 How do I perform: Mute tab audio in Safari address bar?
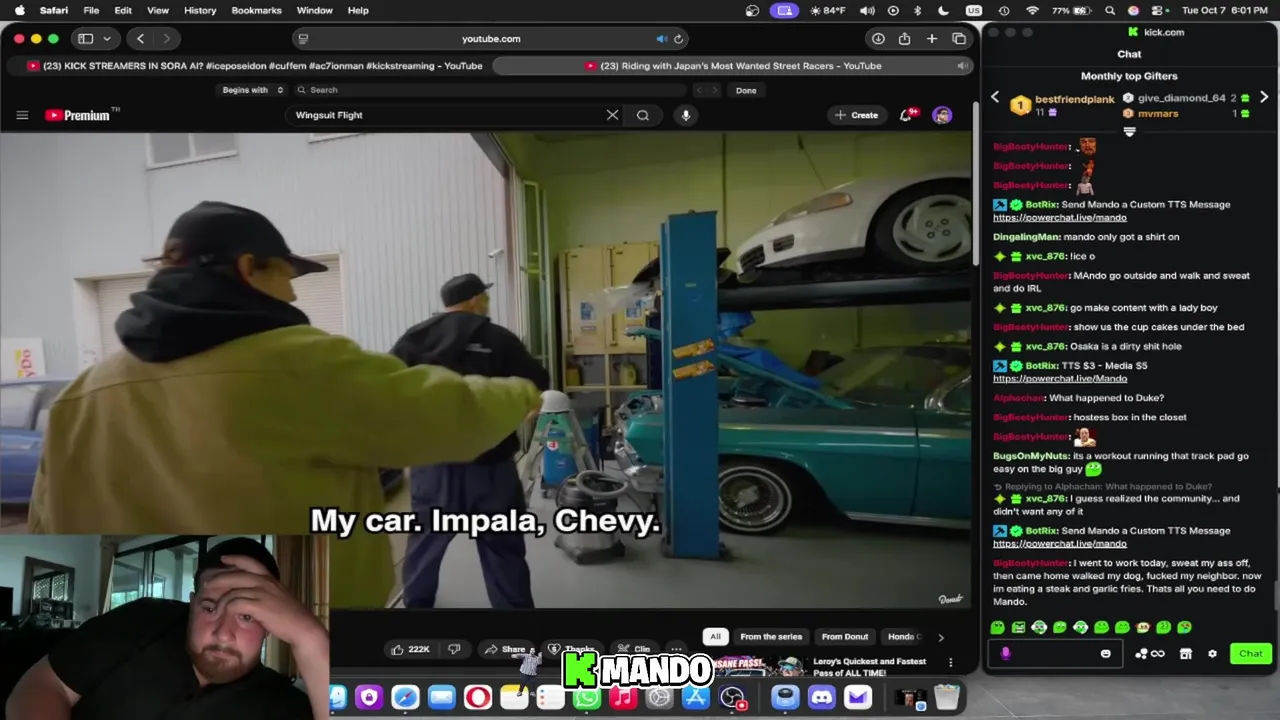click(x=661, y=39)
